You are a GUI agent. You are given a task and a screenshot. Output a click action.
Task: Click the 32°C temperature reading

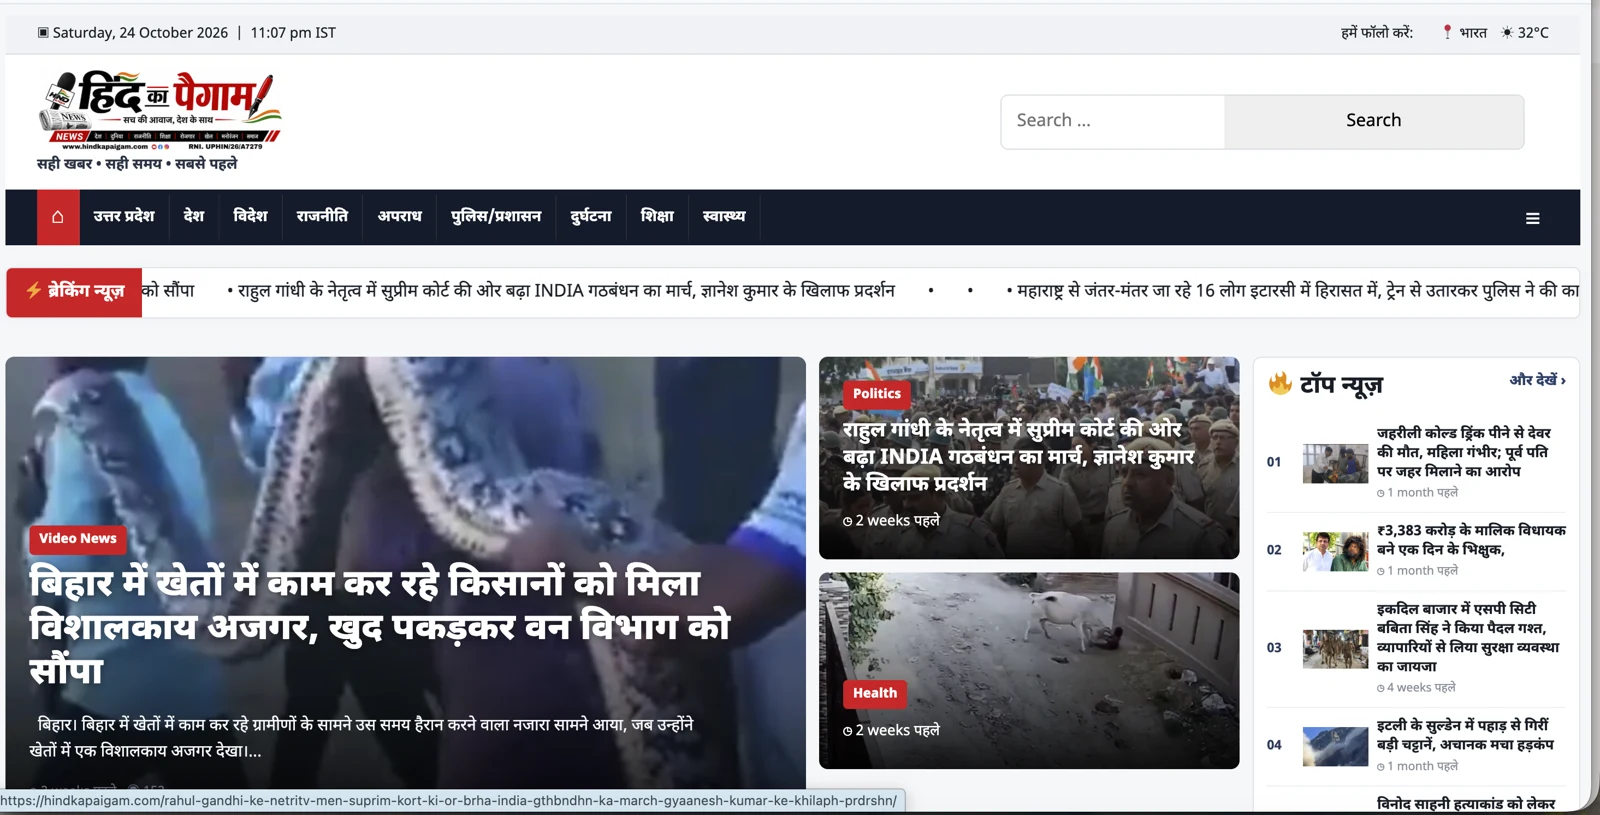coord(1533,32)
